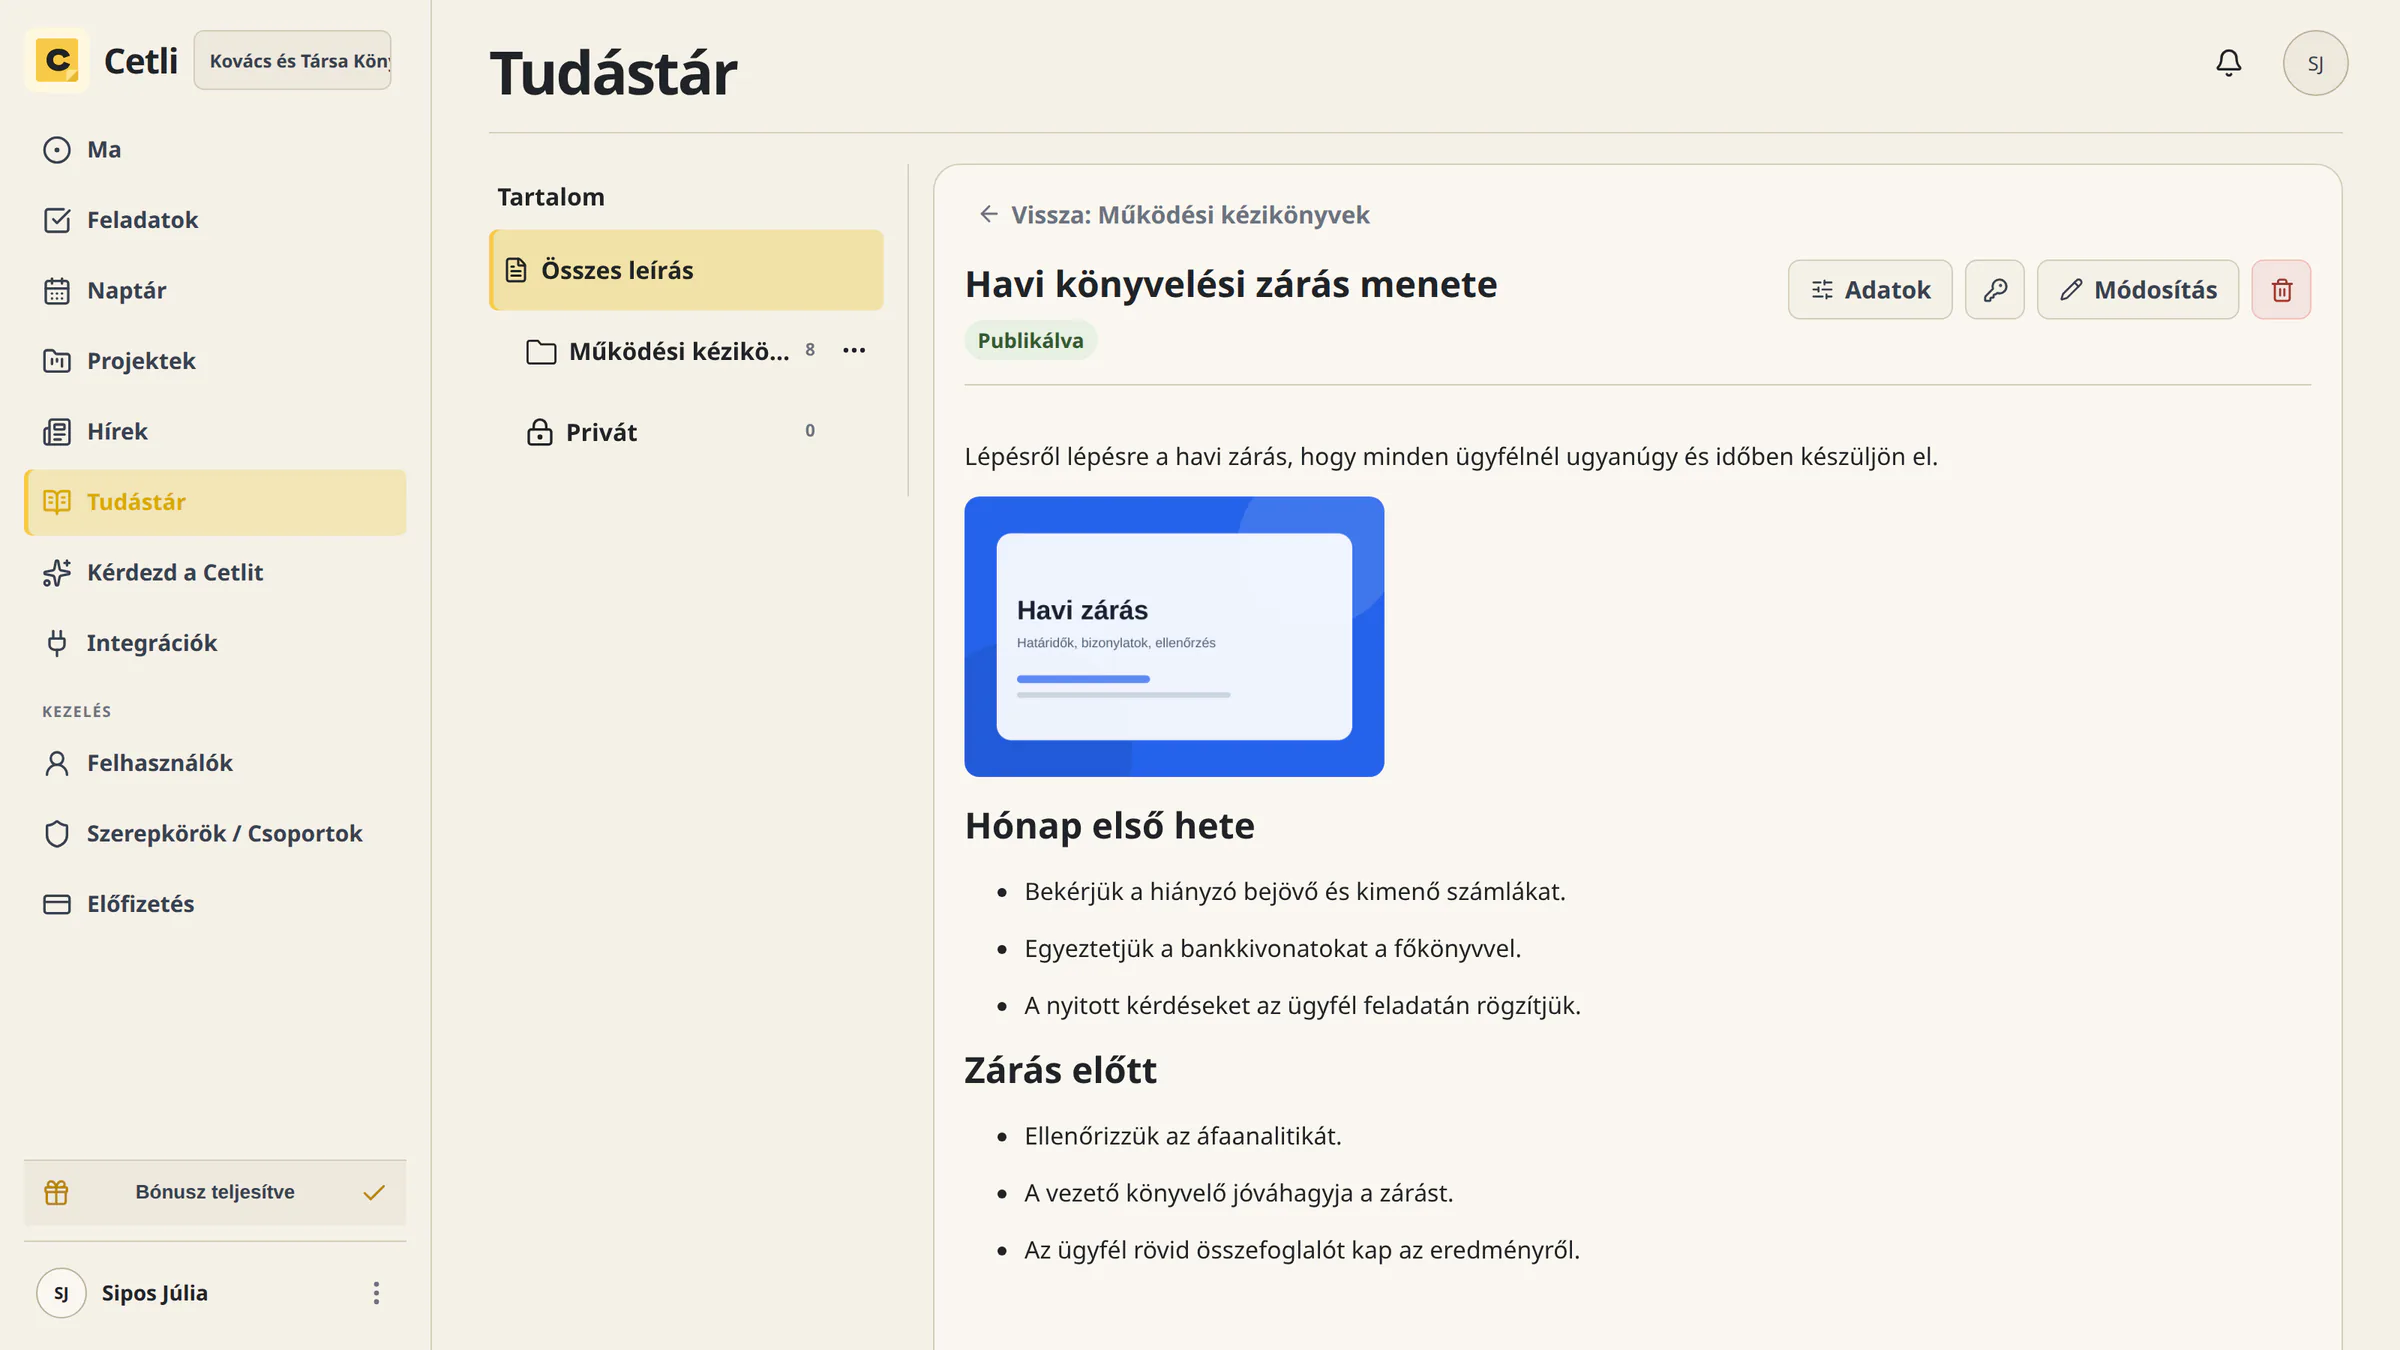This screenshot has width=2400, height=1350.
Task: Go back via Vissza: Működési kézikönyvek
Action: coord(1173,215)
